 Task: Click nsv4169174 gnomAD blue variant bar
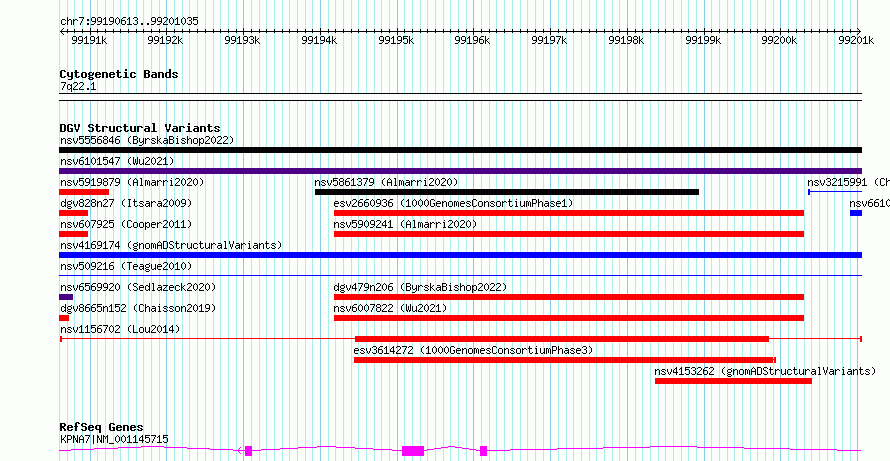click(x=460, y=255)
